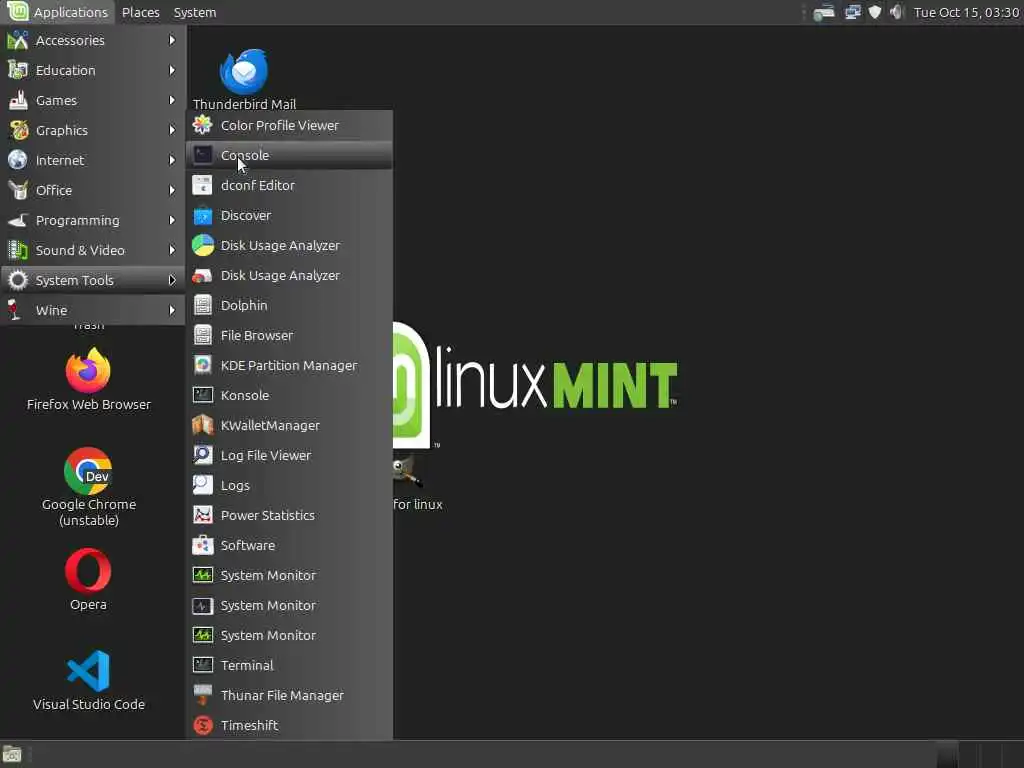Select Thunderbird Mail desktop icon
Screen dimensions: 1024x768
pos(244,78)
